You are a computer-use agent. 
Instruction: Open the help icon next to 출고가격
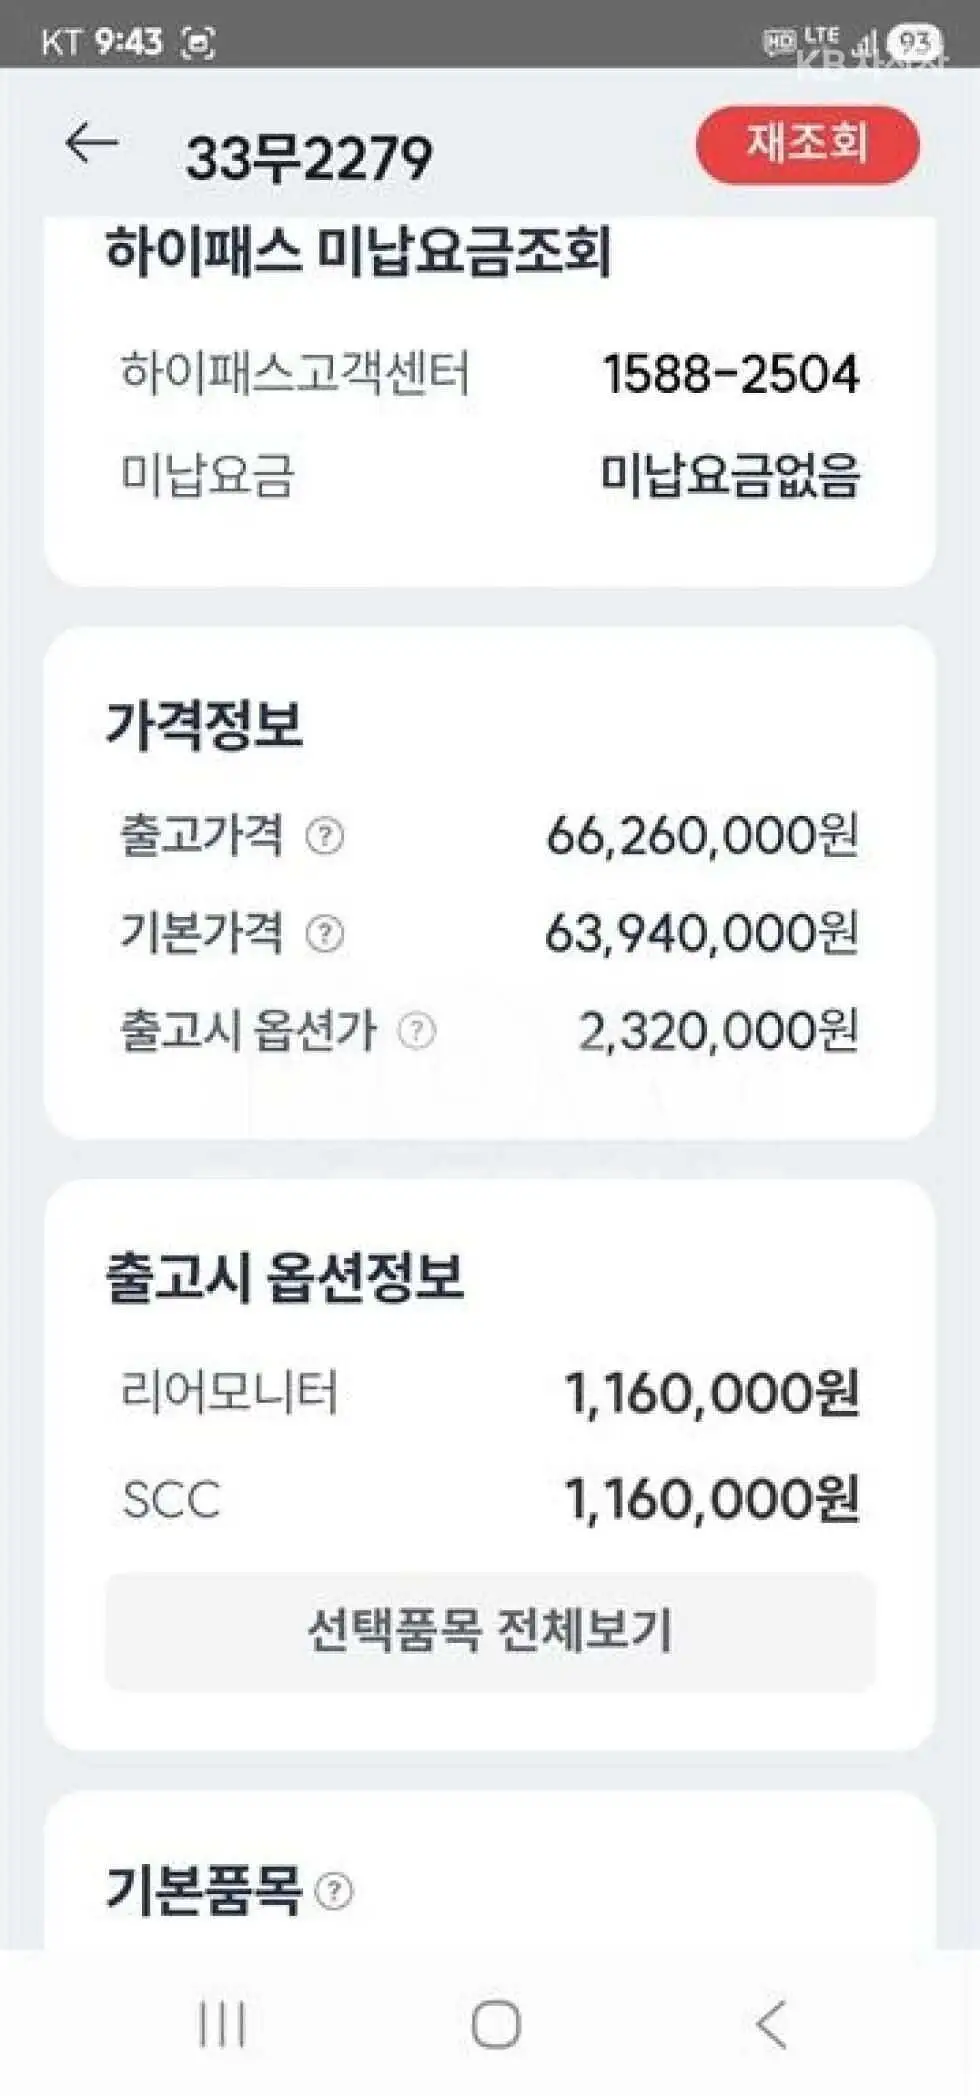324,836
